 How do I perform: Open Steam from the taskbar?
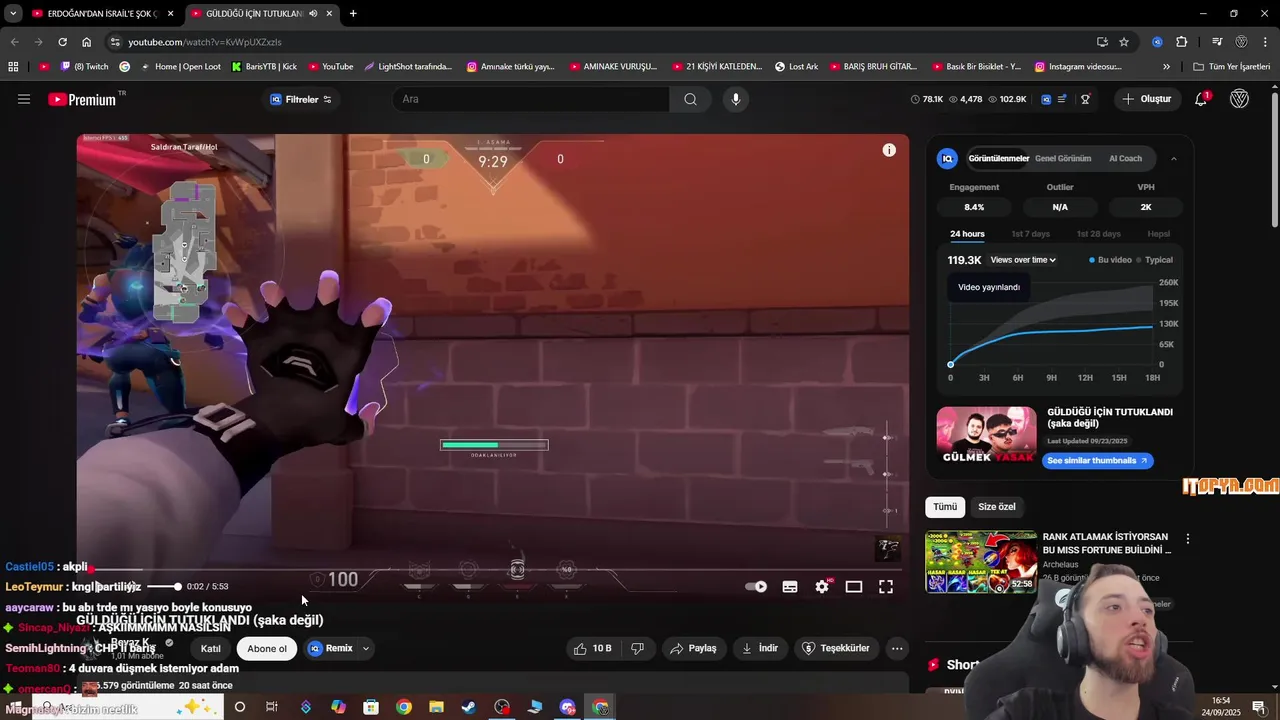[x=468, y=707]
